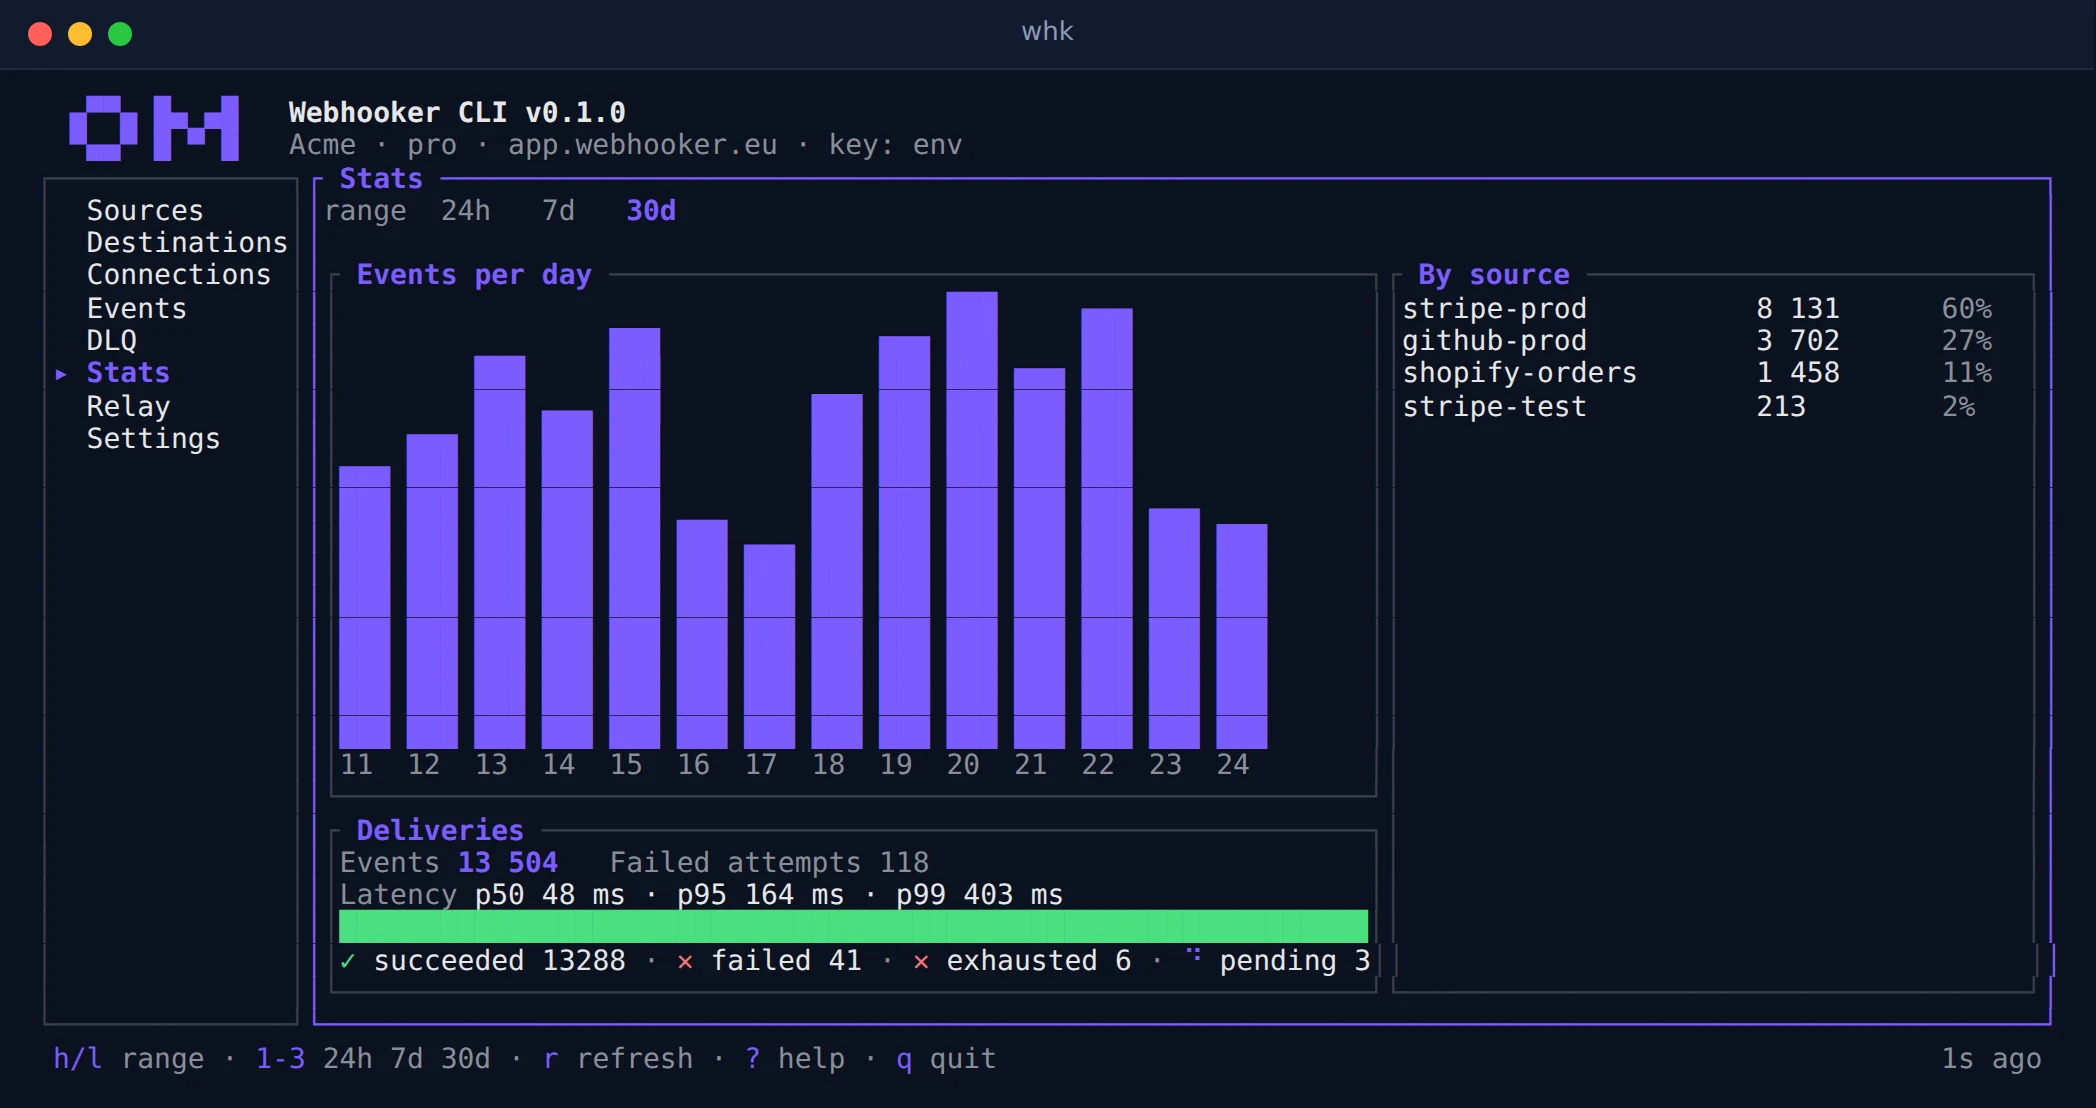2096x1108 pixels.
Task: Click the key: env indicator
Action: [896, 144]
